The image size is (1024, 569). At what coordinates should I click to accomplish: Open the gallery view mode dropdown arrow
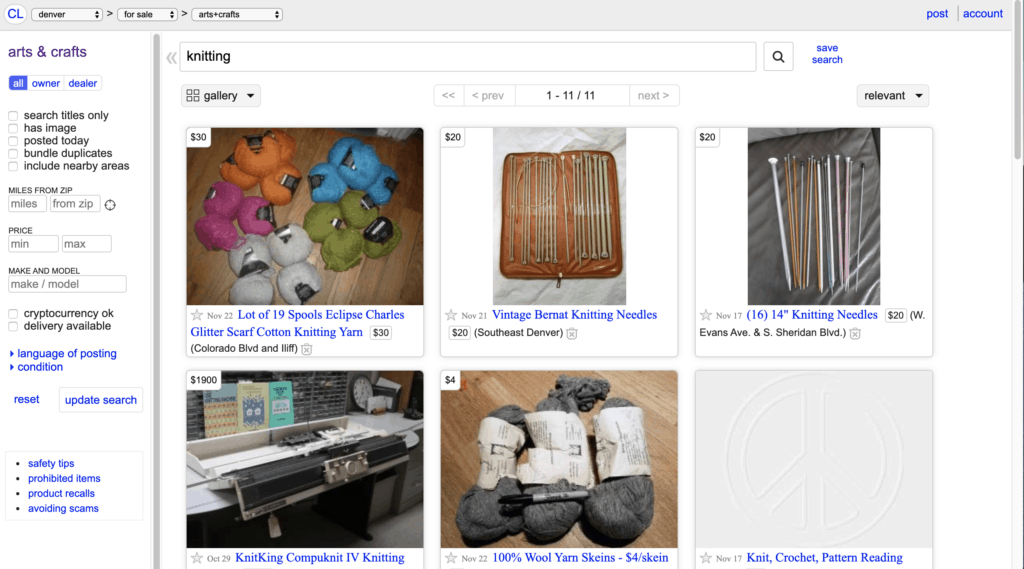tap(251, 95)
